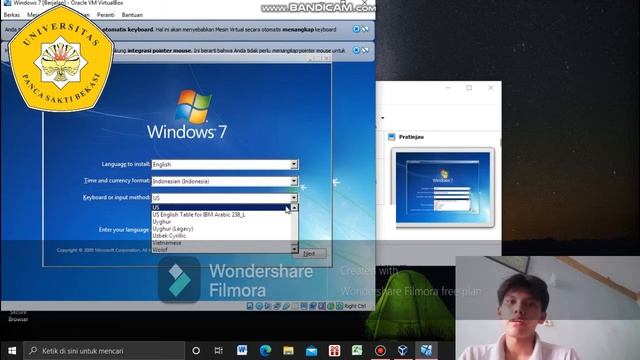Open Microsoft Word from the taskbar
This screenshot has height=360, width=640.
(x=242, y=350)
